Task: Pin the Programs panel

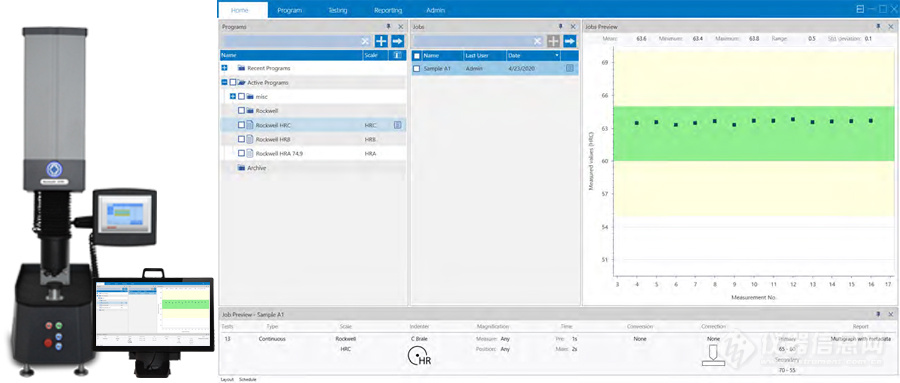Action: coord(389,26)
